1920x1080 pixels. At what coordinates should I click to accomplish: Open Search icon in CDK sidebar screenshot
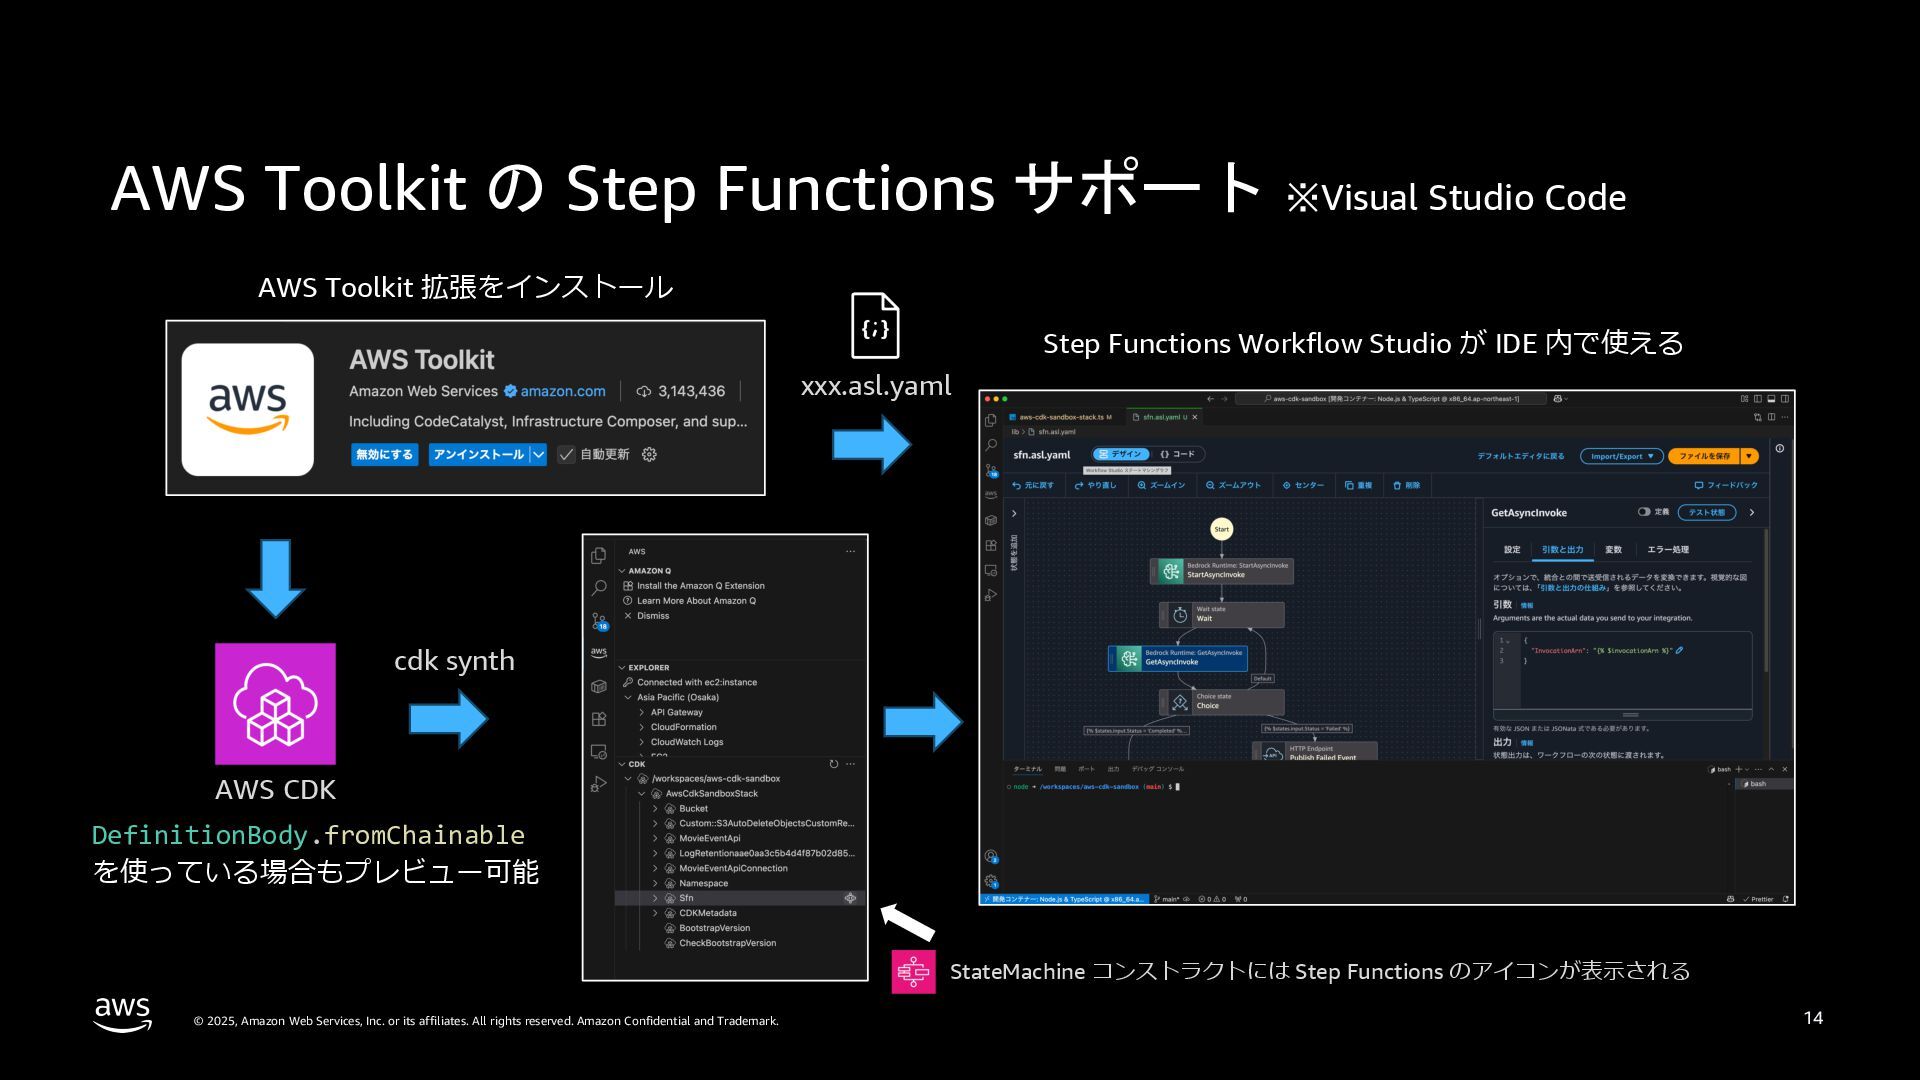point(598,588)
